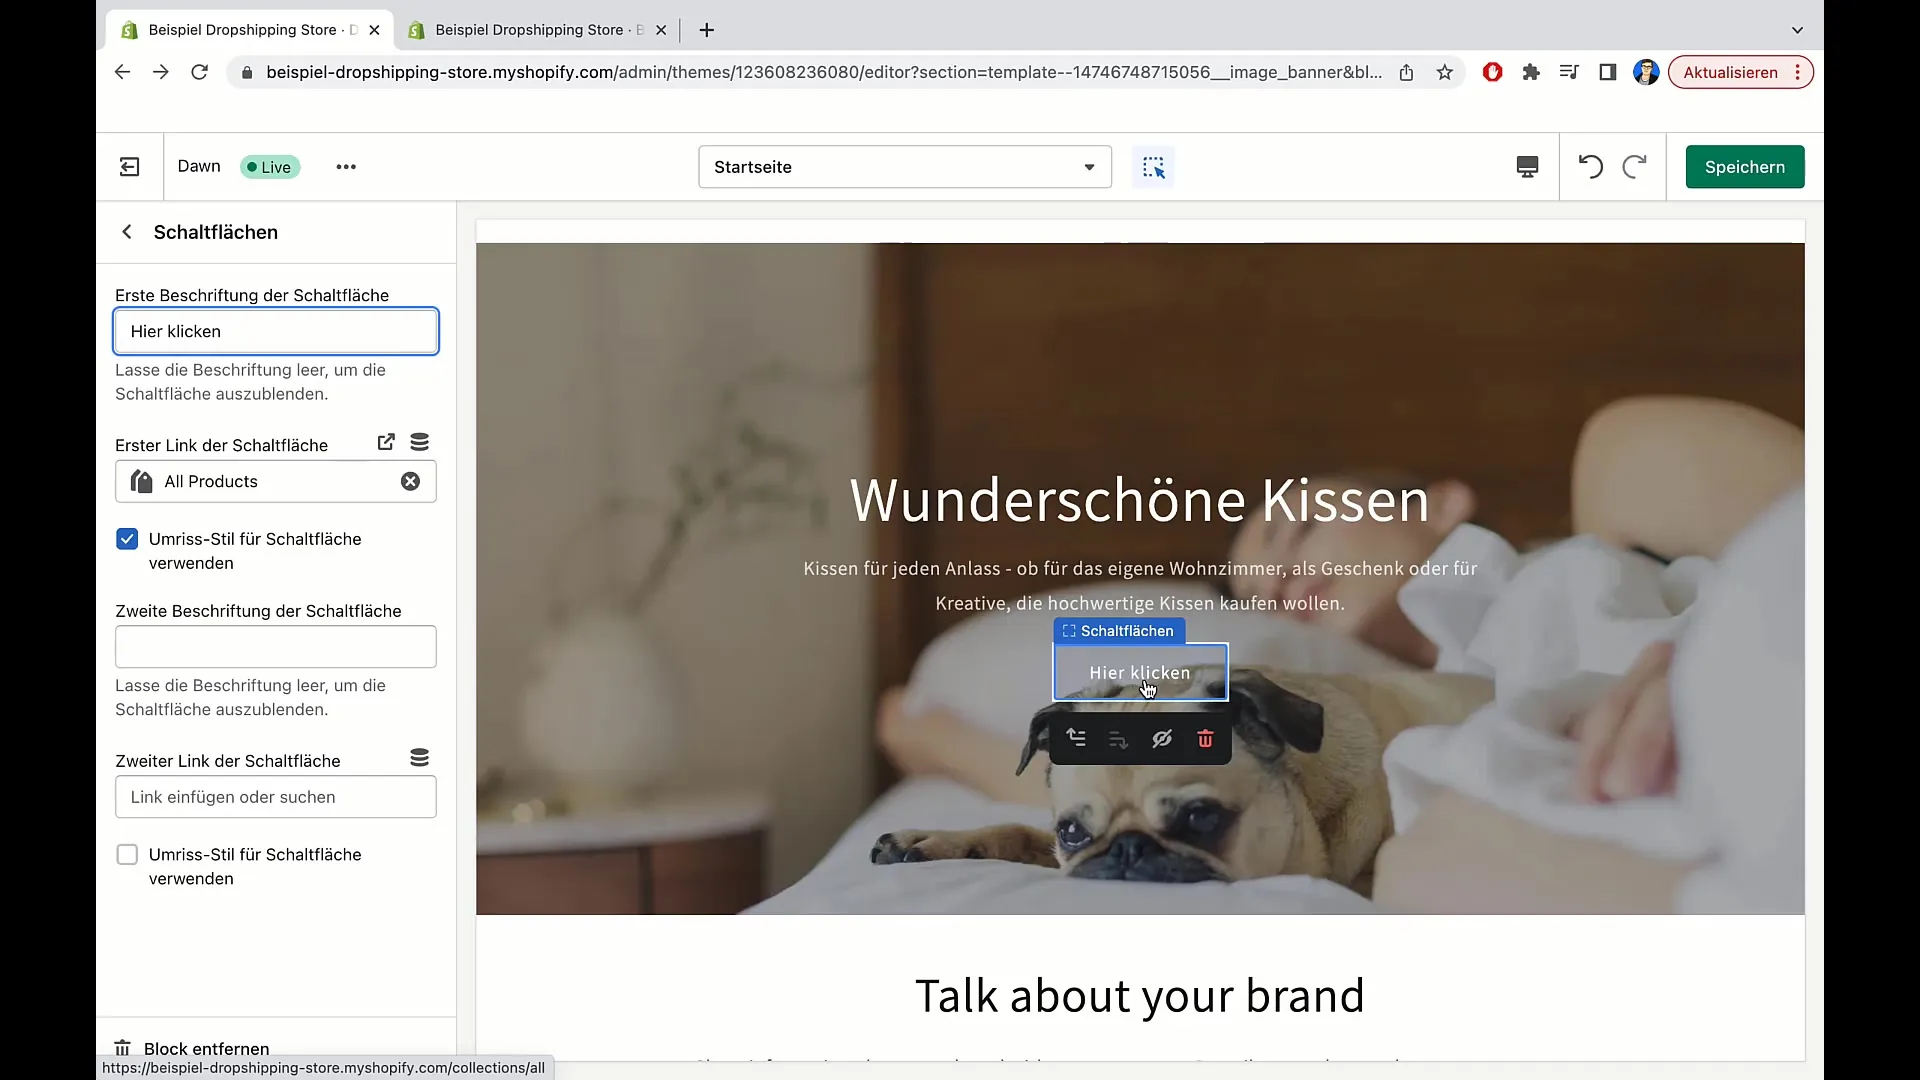
Task: Click the redo button in toolbar
Action: tap(1633, 166)
